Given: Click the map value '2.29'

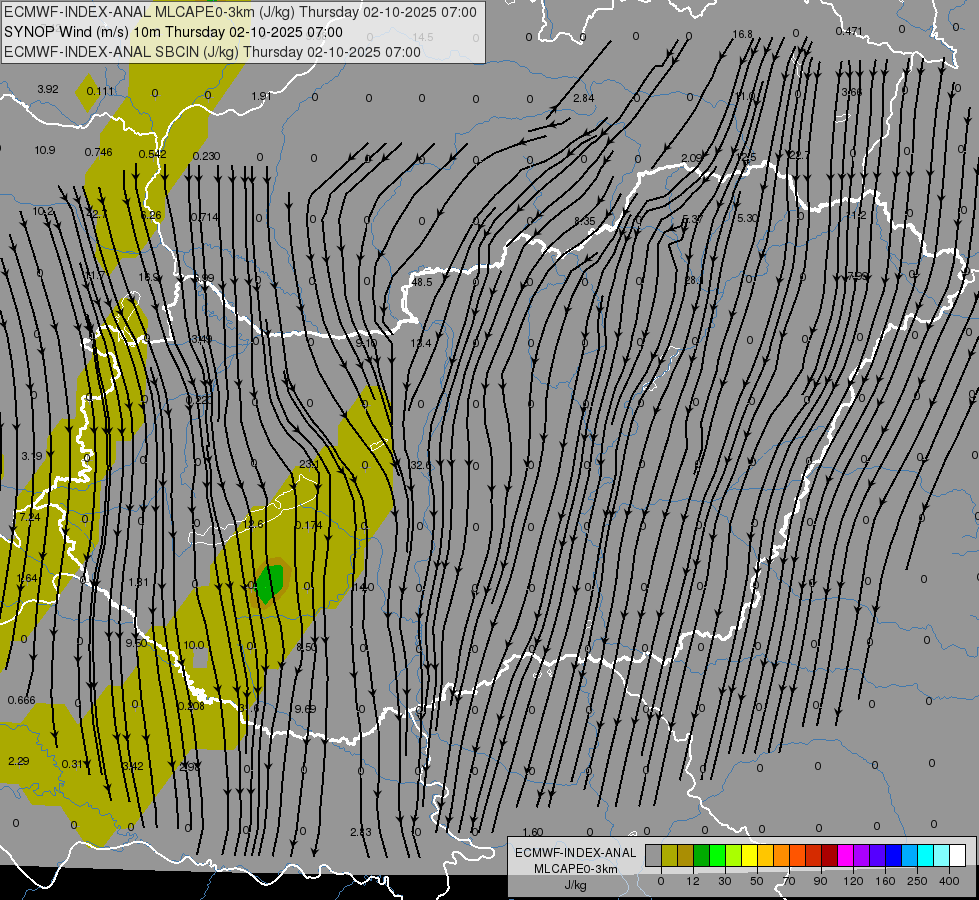Looking at the screenshot, I should coord(19,761).
